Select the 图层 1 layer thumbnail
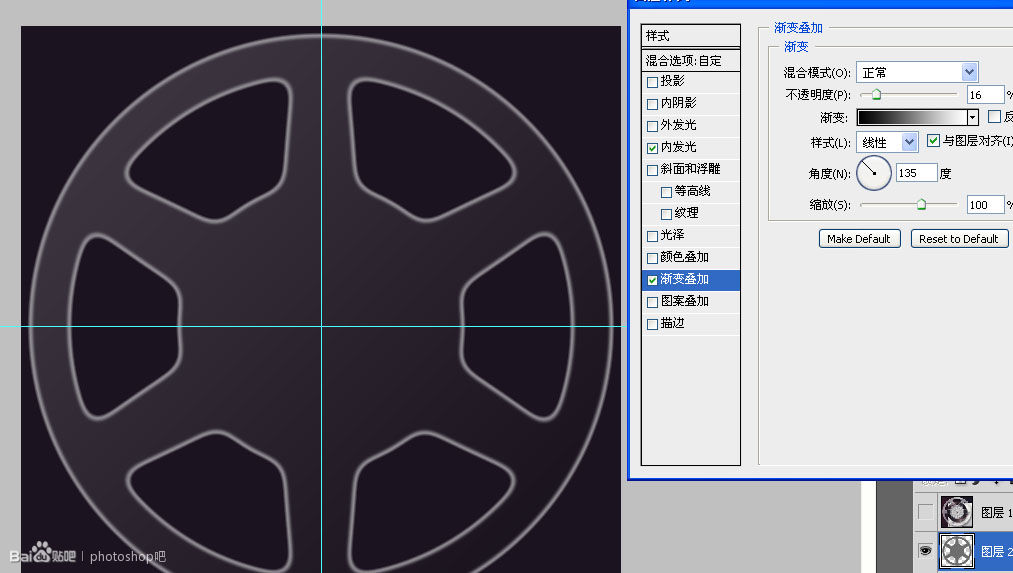 956,512
